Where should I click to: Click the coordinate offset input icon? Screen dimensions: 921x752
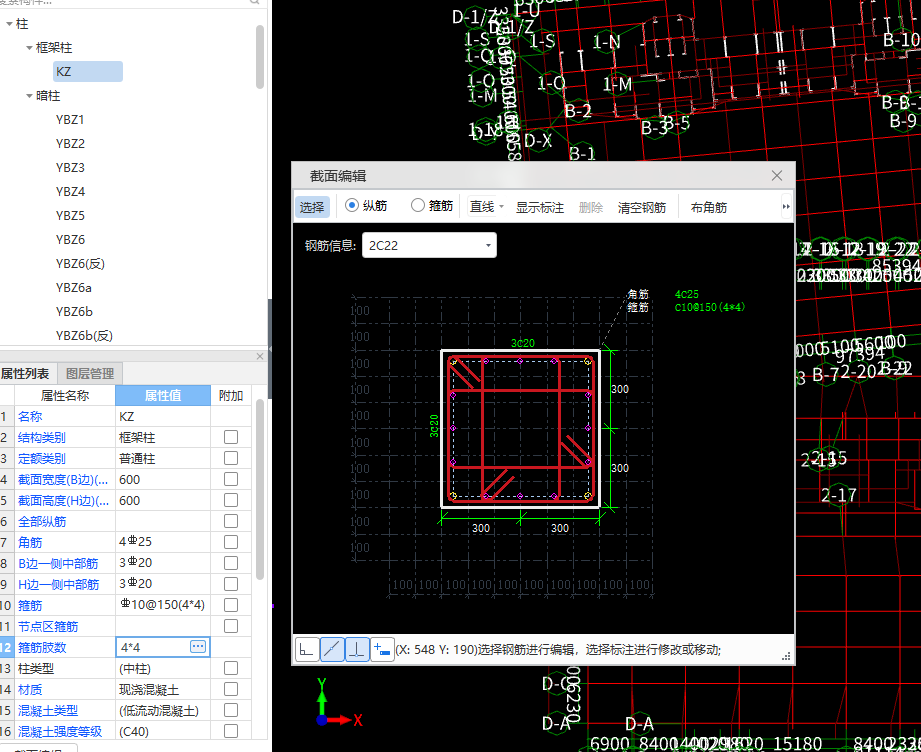coord(382,649)
